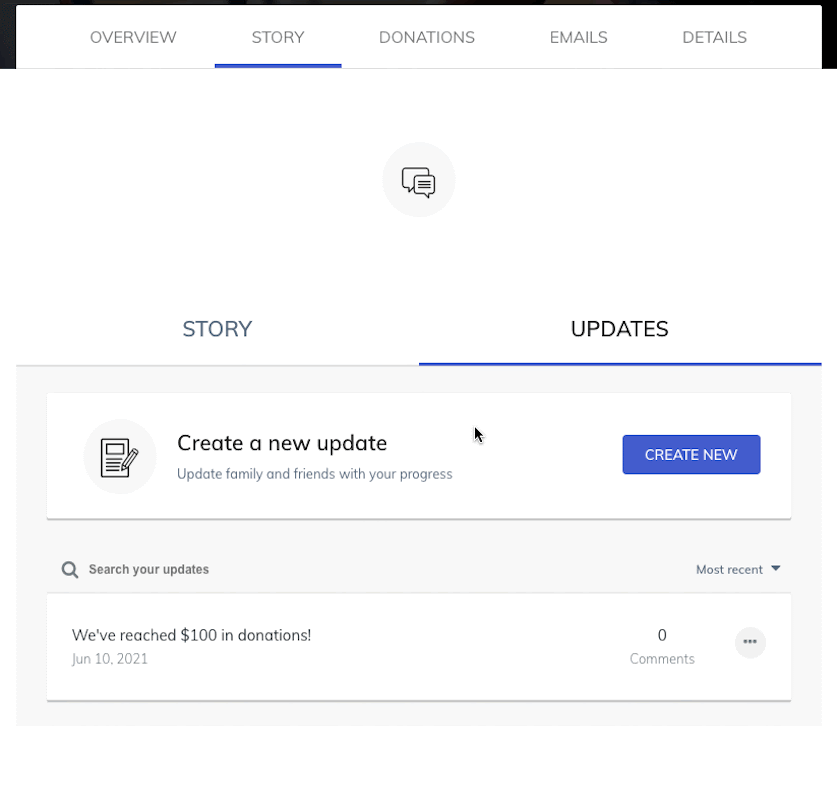Focus the Search your updates field

pyautogui.click(x=148, y=570)
